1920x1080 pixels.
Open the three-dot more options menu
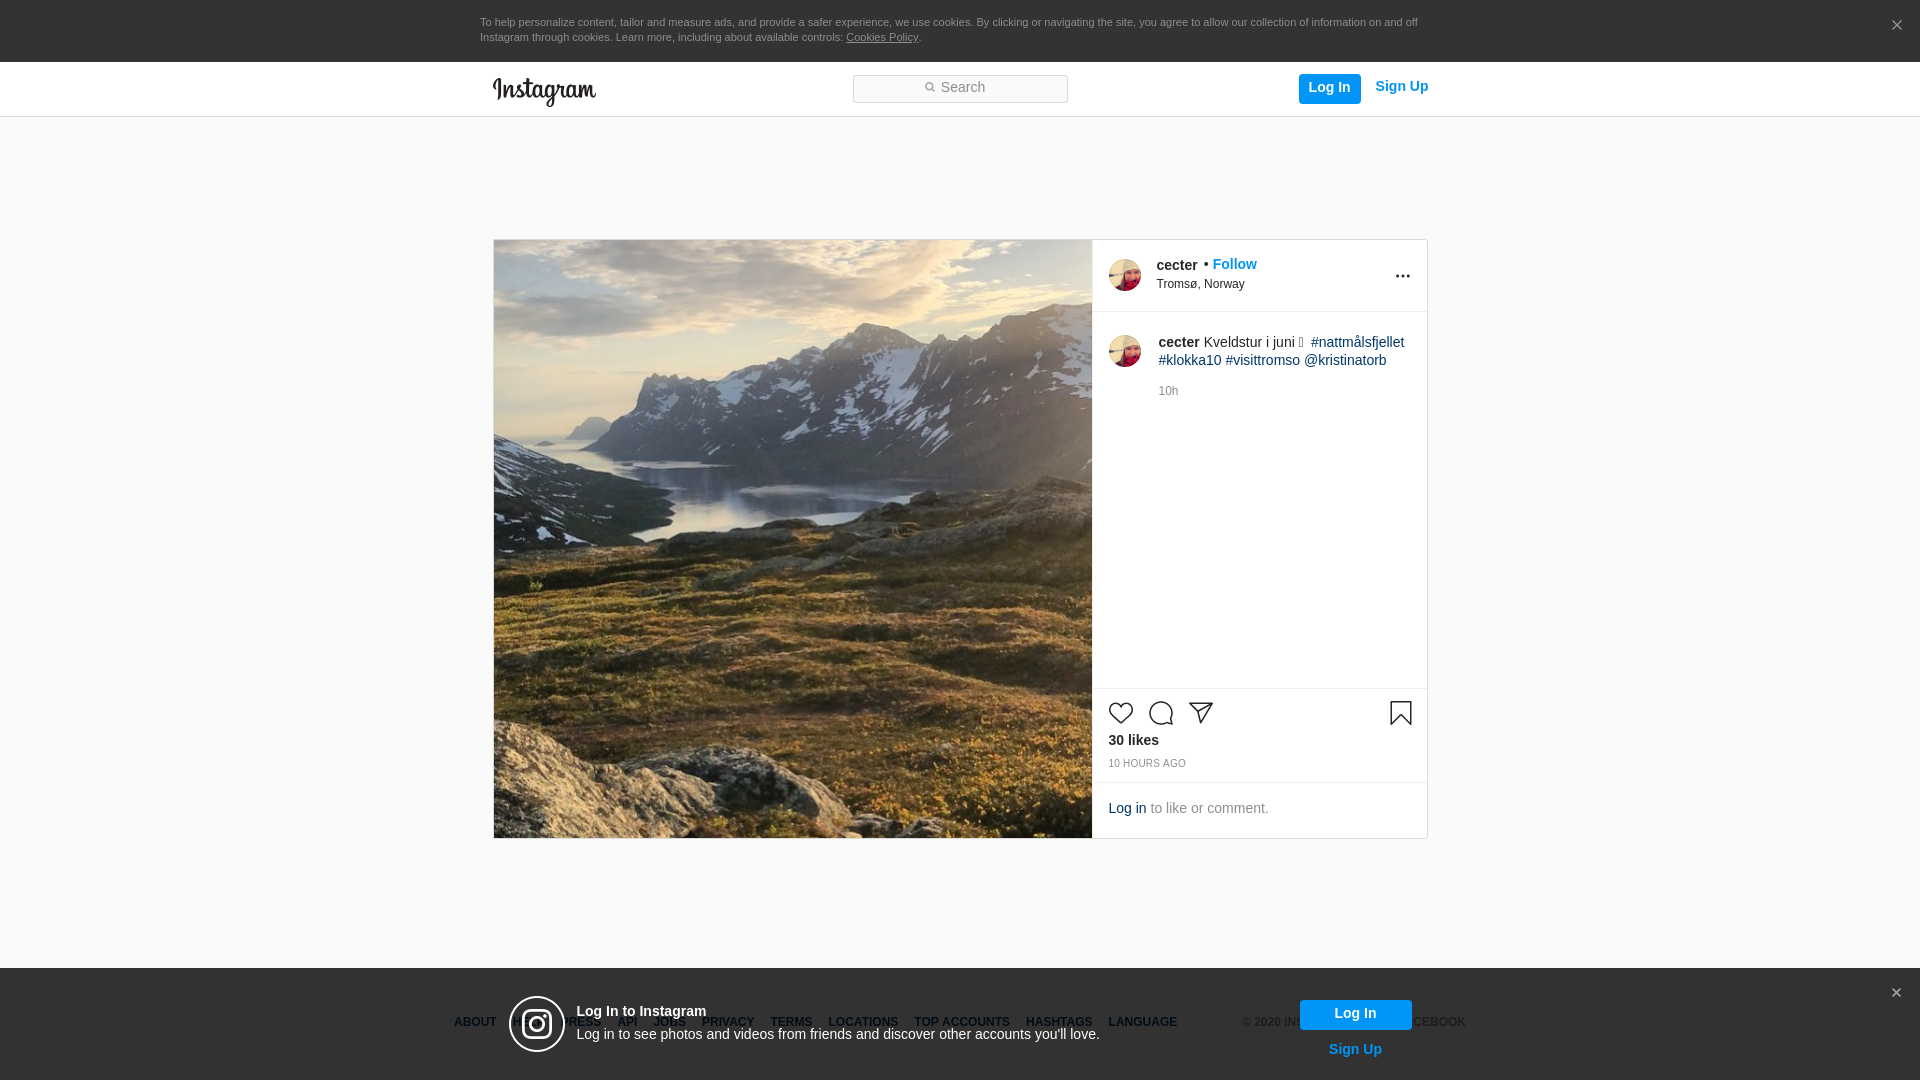click(x=1402, y=276)
